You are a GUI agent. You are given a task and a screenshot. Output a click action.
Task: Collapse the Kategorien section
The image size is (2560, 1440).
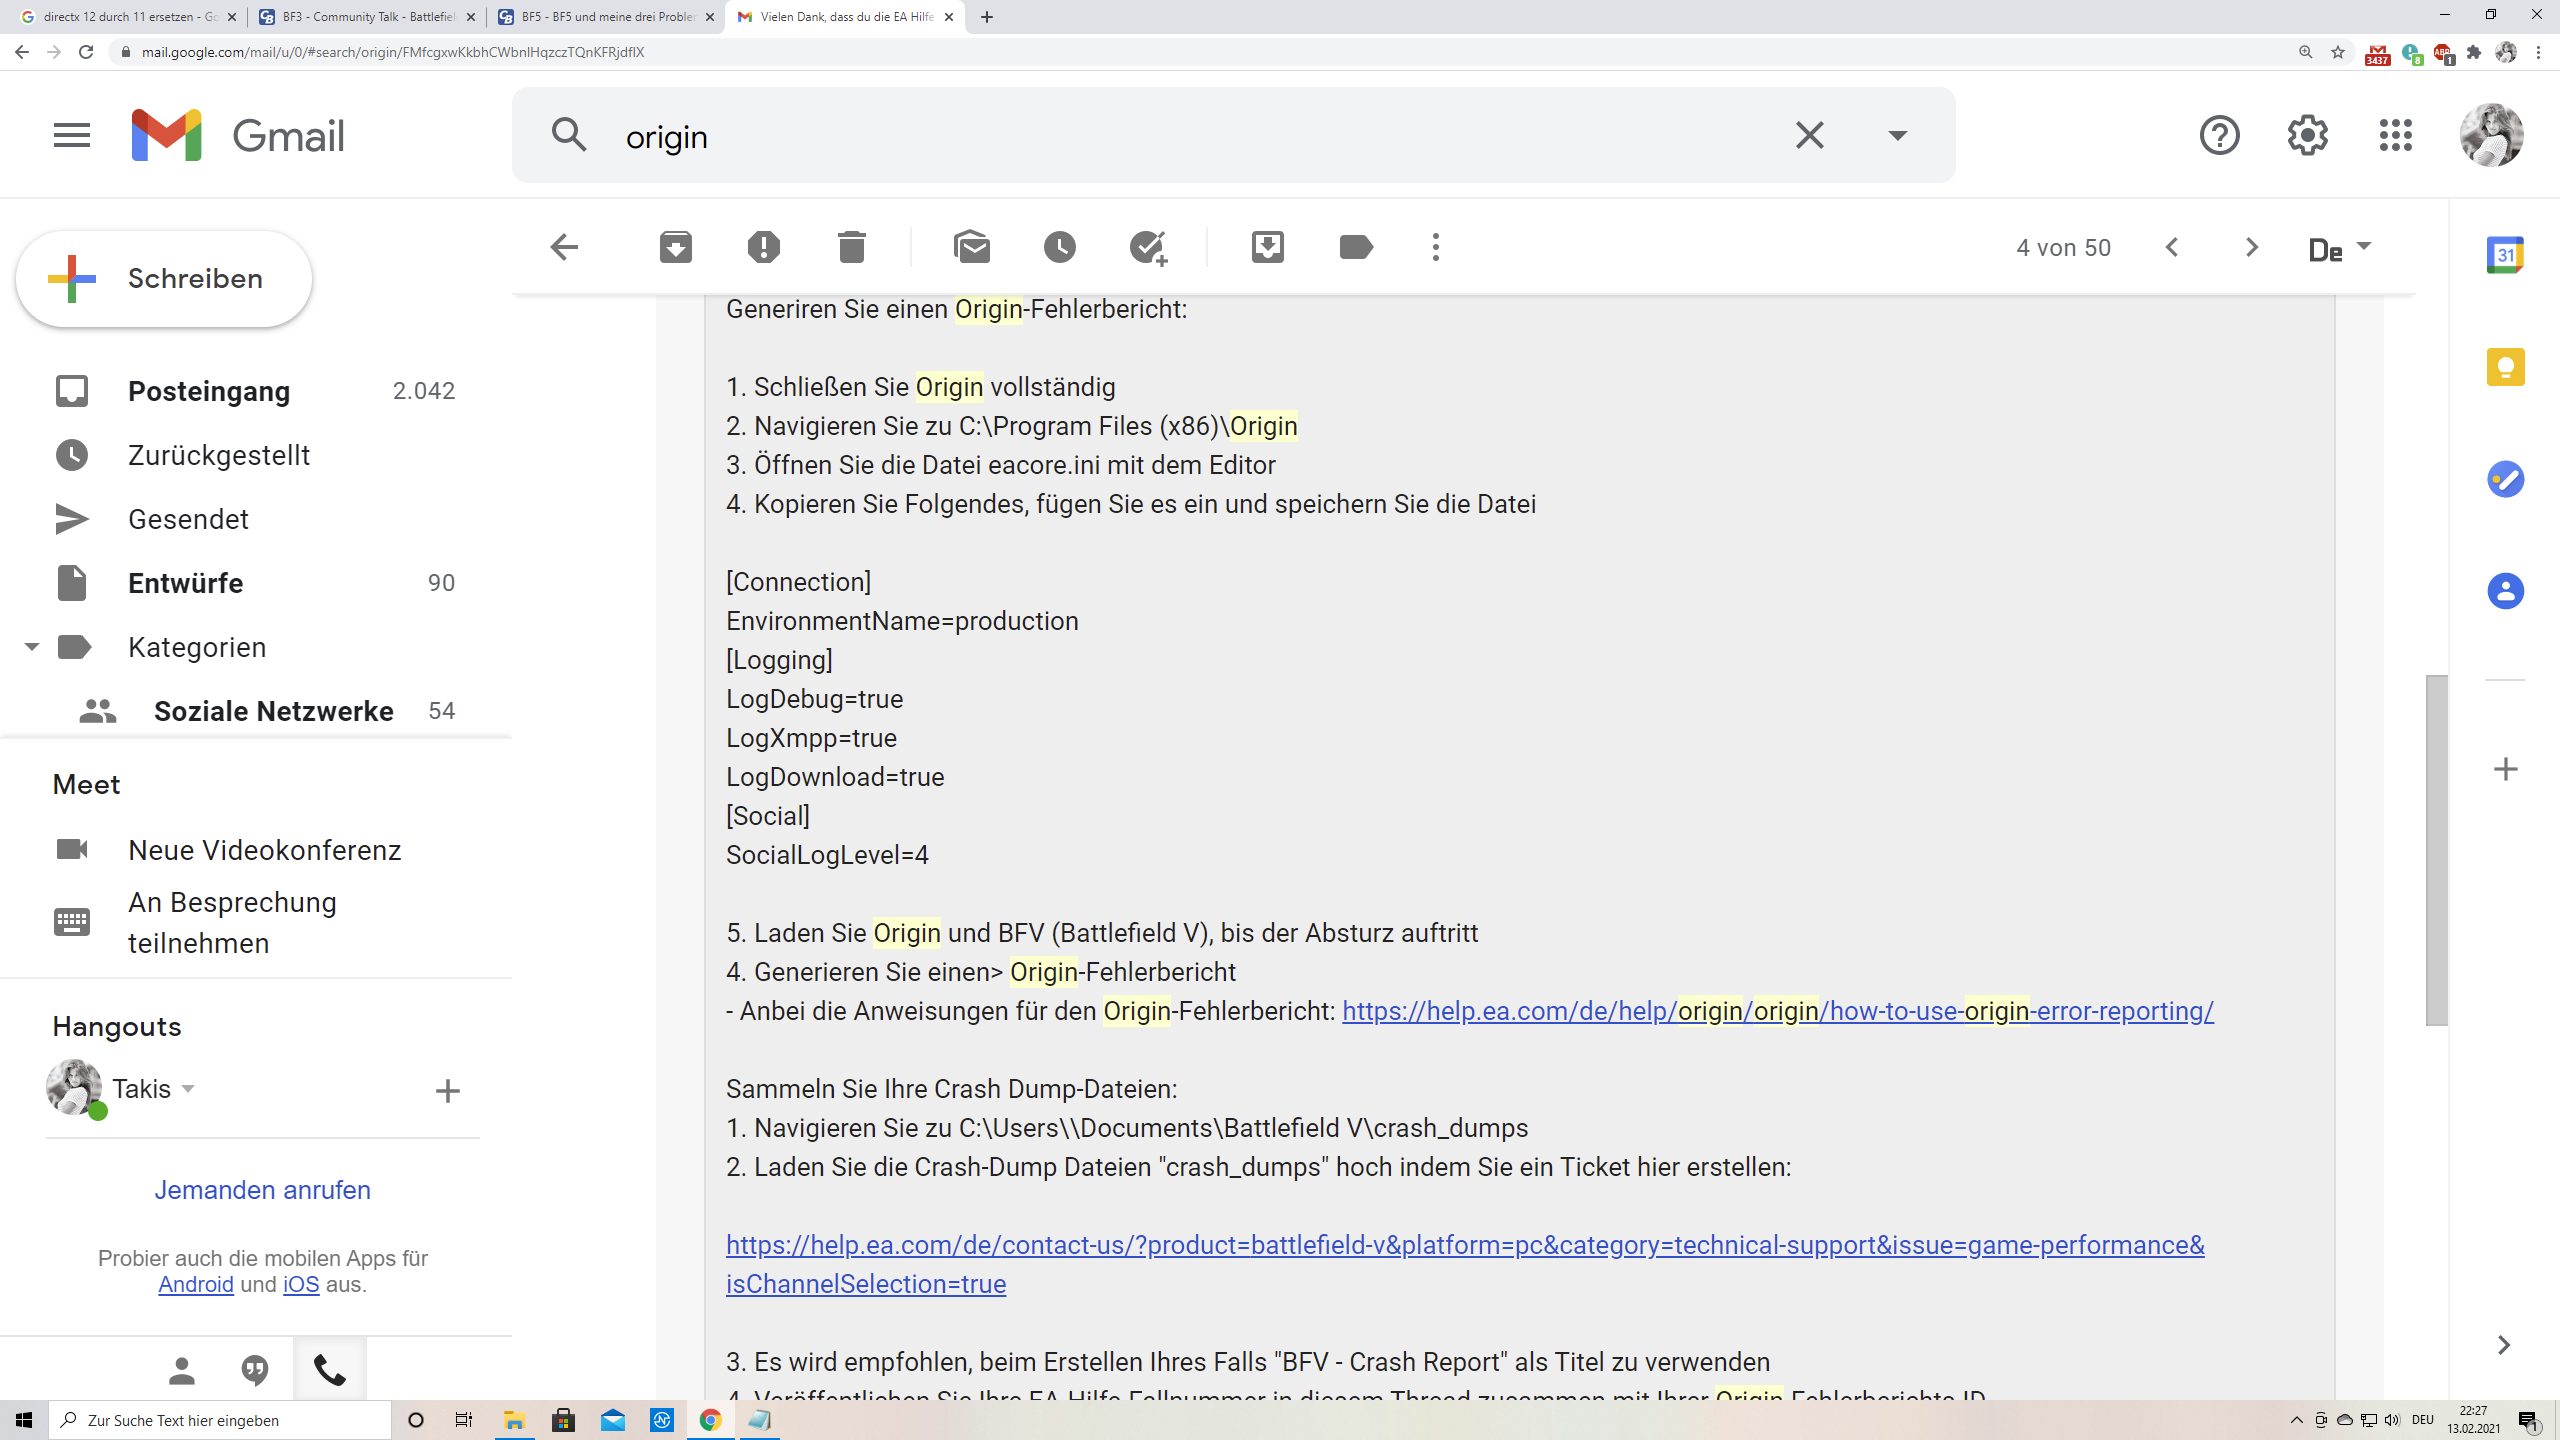tap(32, 647)
